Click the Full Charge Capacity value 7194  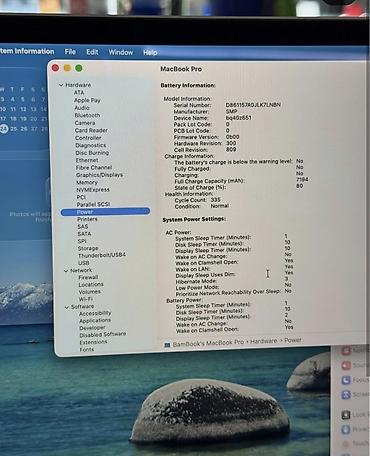point(302,180)
